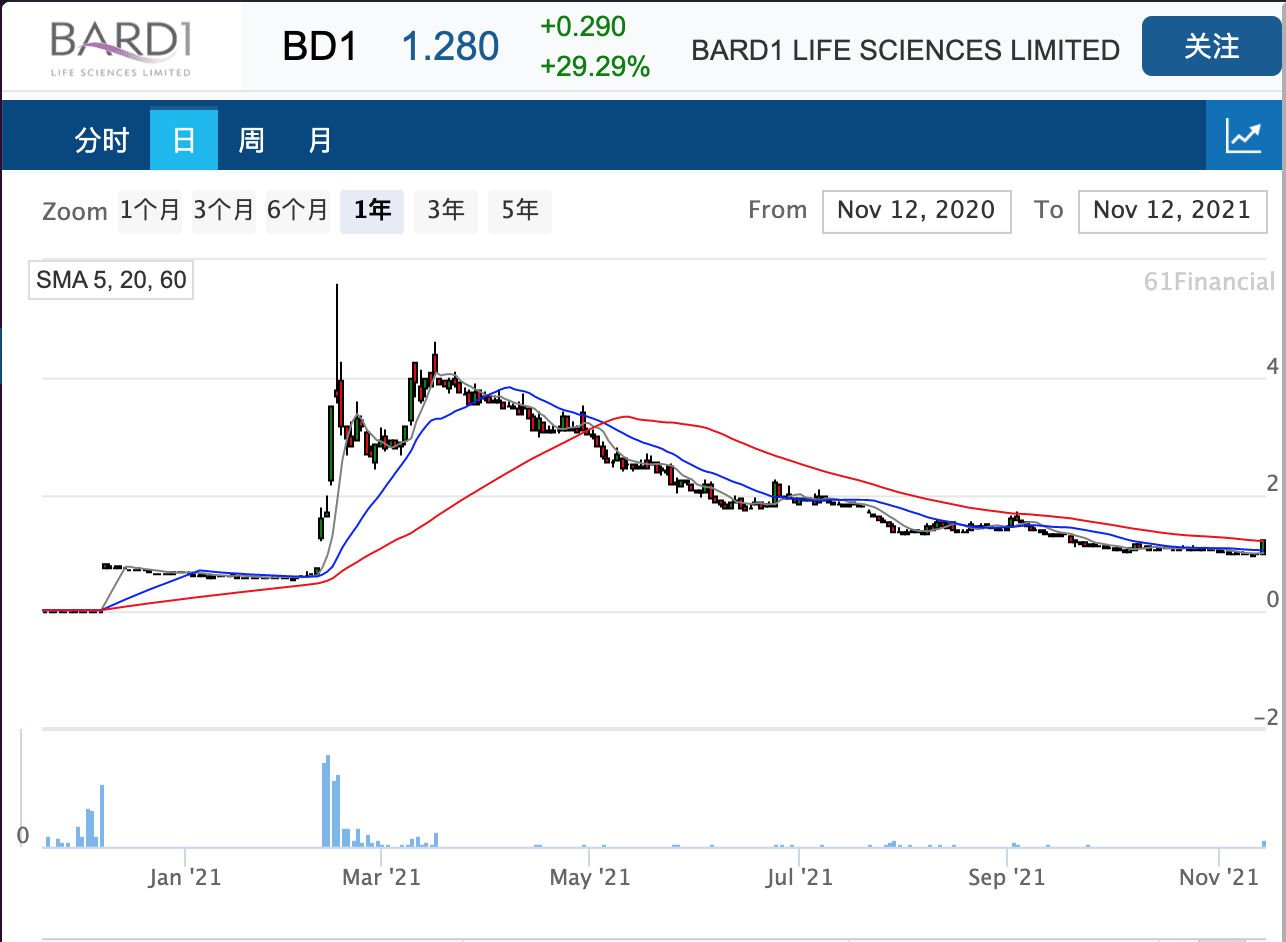
Task: Set zoom range to 6个月
Action: click(x=298, y=210)
